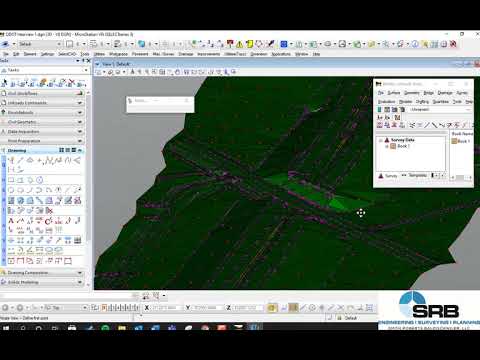The image size is (480, 360).
Task: Expand the Civil Workflows task group
Action: pos(42,93)
